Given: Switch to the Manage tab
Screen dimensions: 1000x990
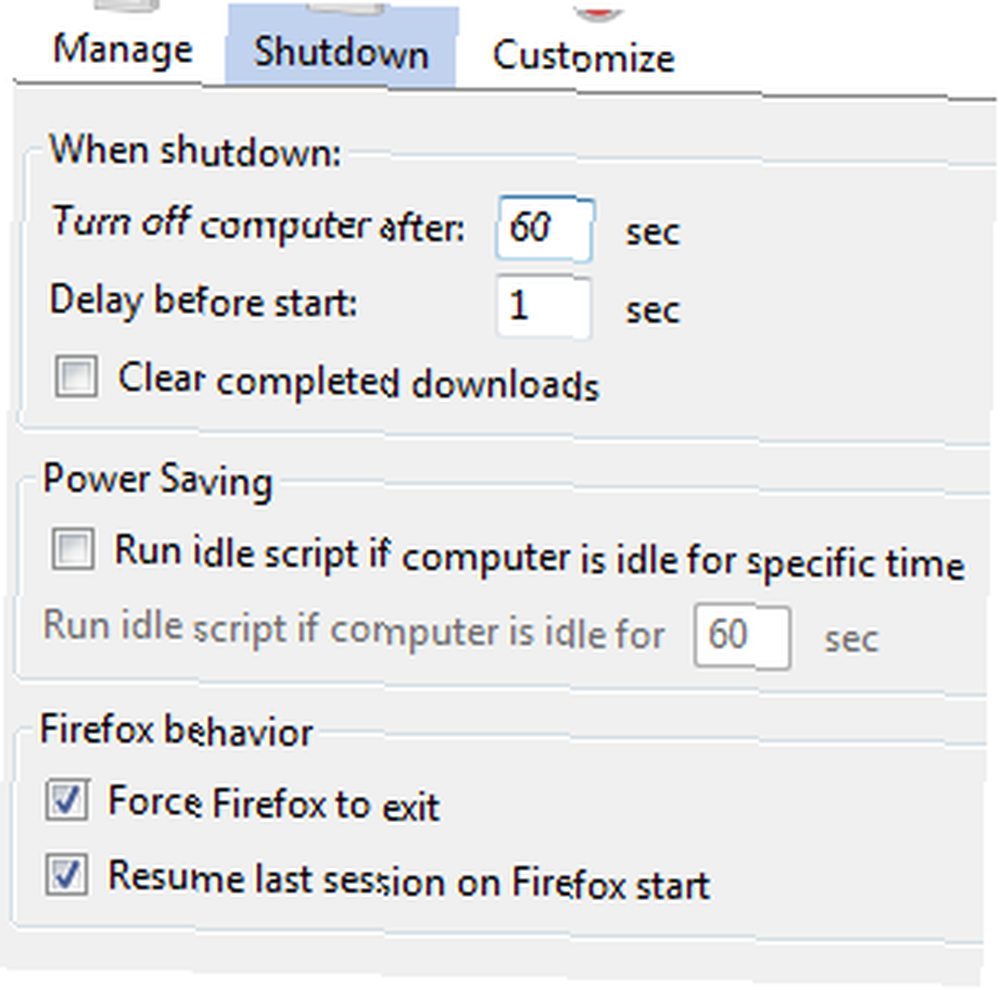Looking at the screenshot, I should click(x=122, y=50).
